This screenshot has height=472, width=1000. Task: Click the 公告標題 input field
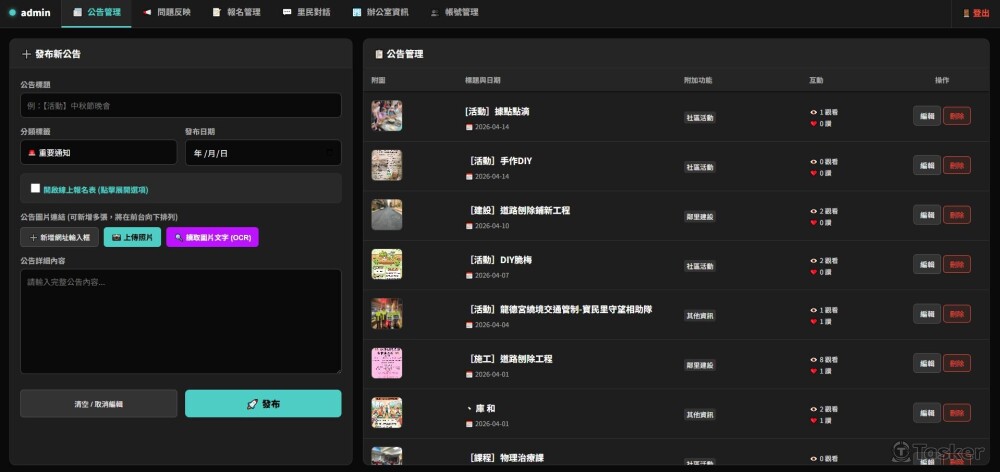pyautogui.click(x=180, y=105)
